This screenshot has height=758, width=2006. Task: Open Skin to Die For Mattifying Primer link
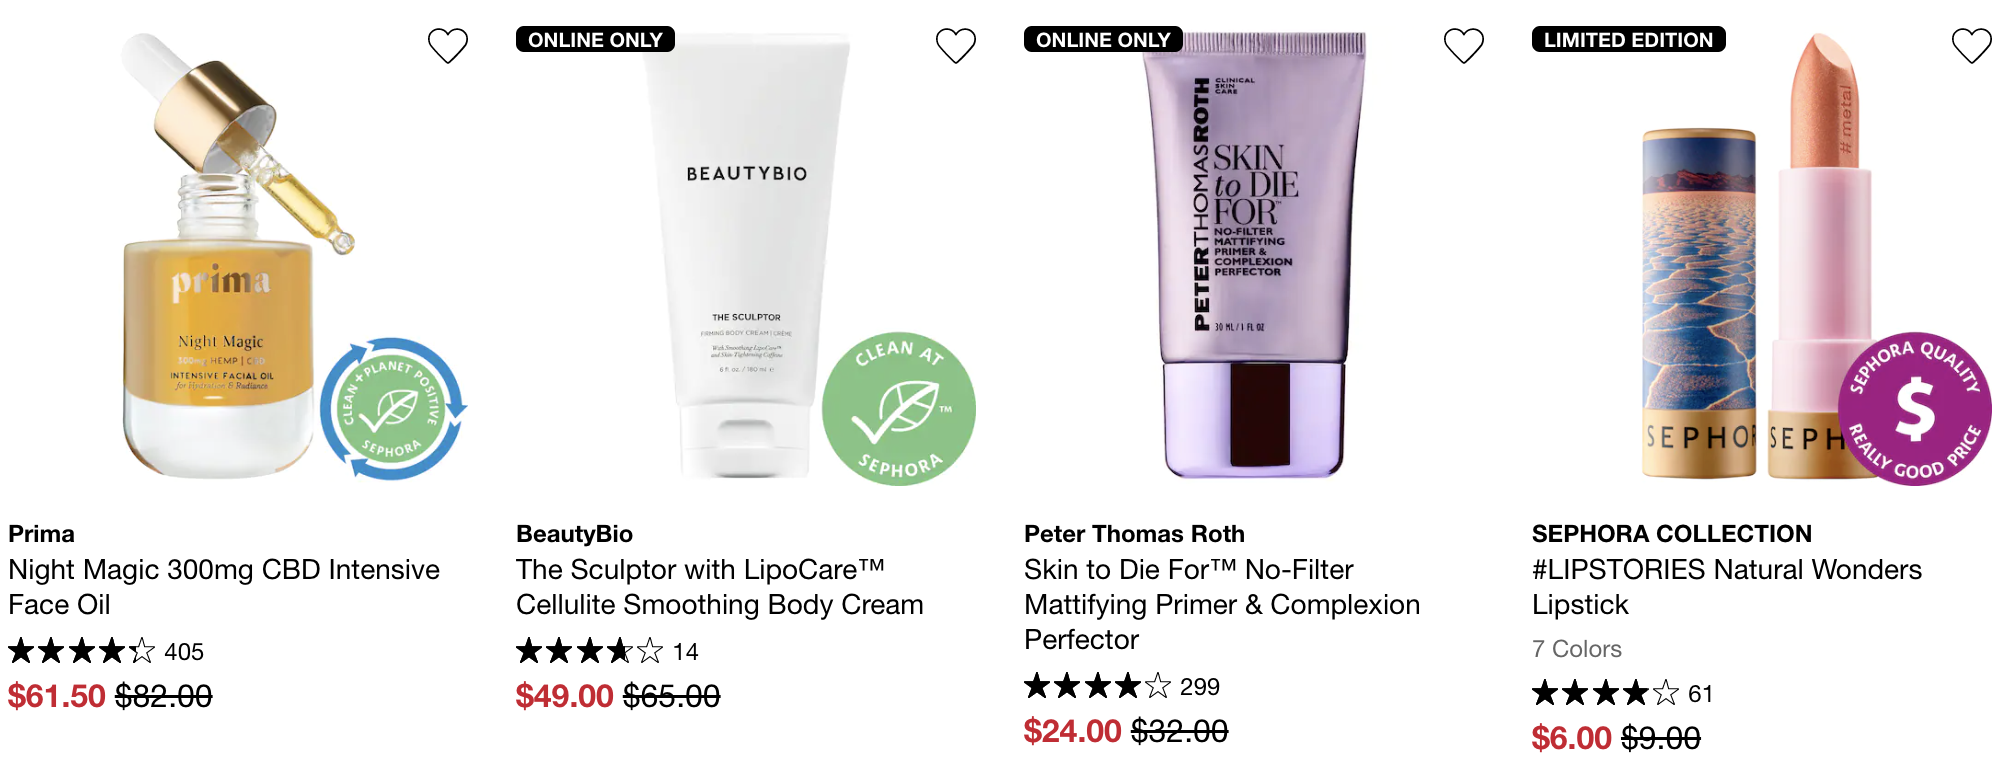(x=1222, y=604)
